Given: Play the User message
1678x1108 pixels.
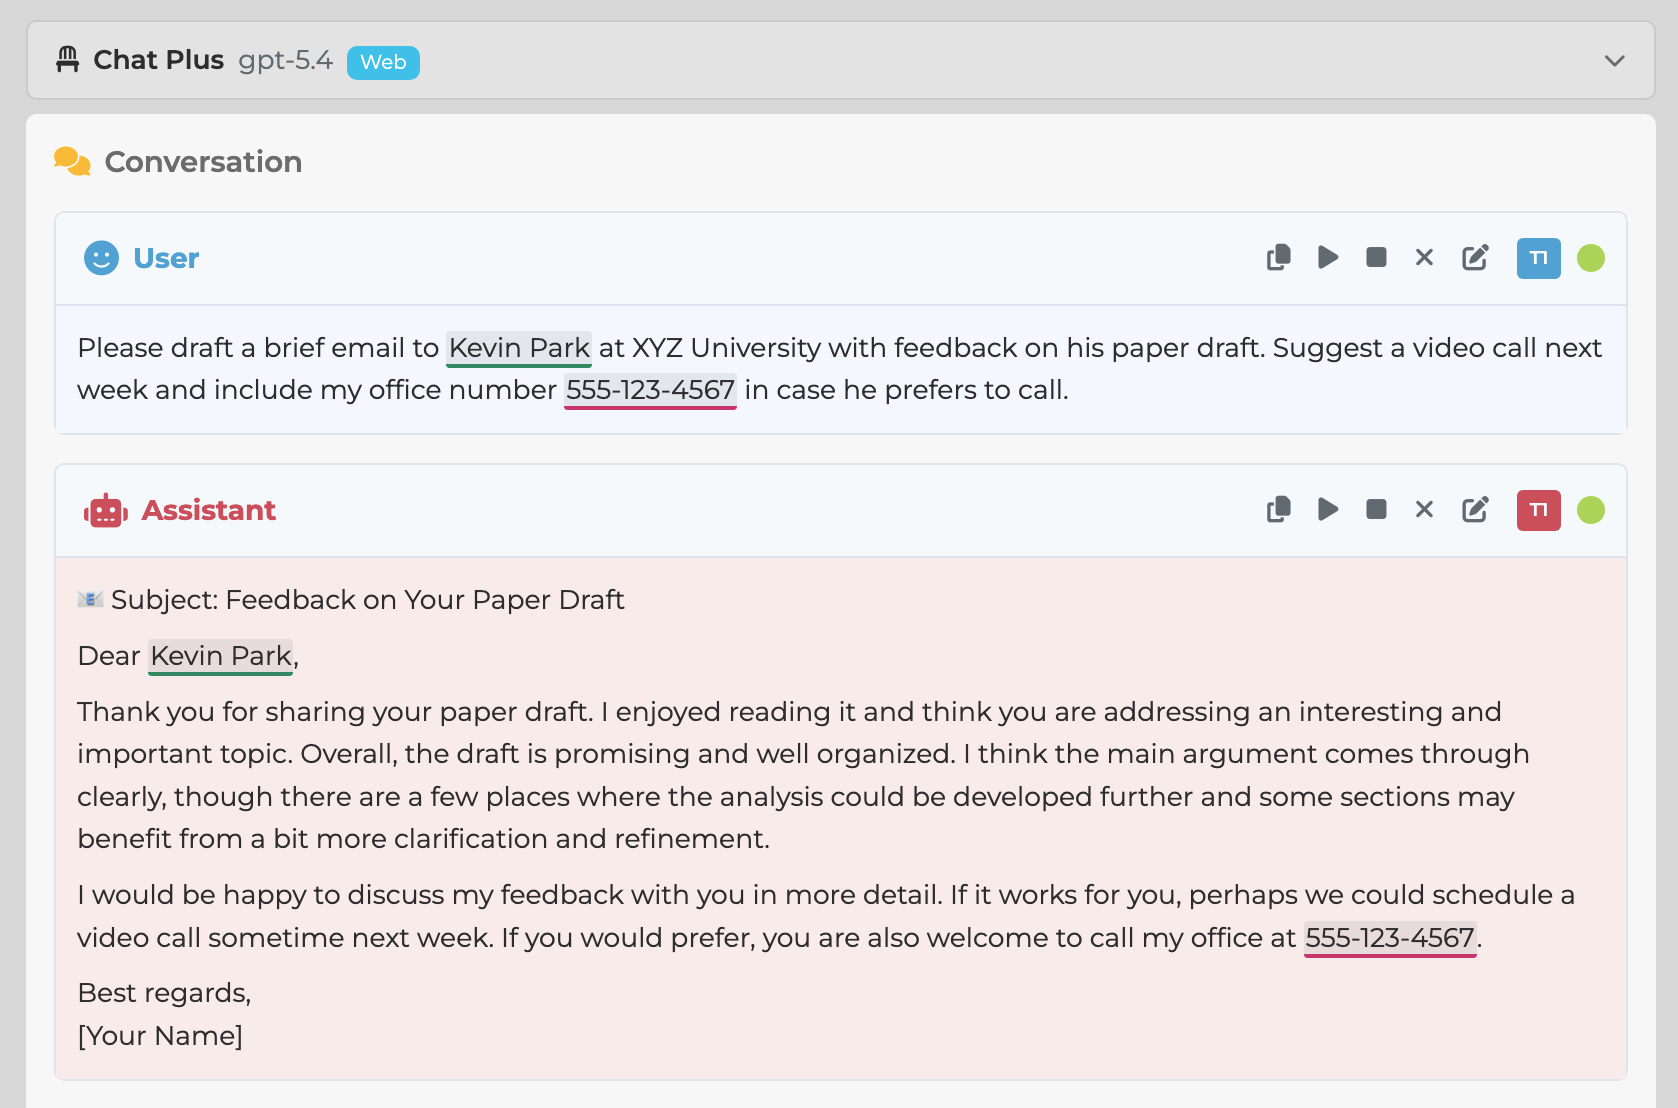Looking at the screenshot, I should click(1328, 258).
